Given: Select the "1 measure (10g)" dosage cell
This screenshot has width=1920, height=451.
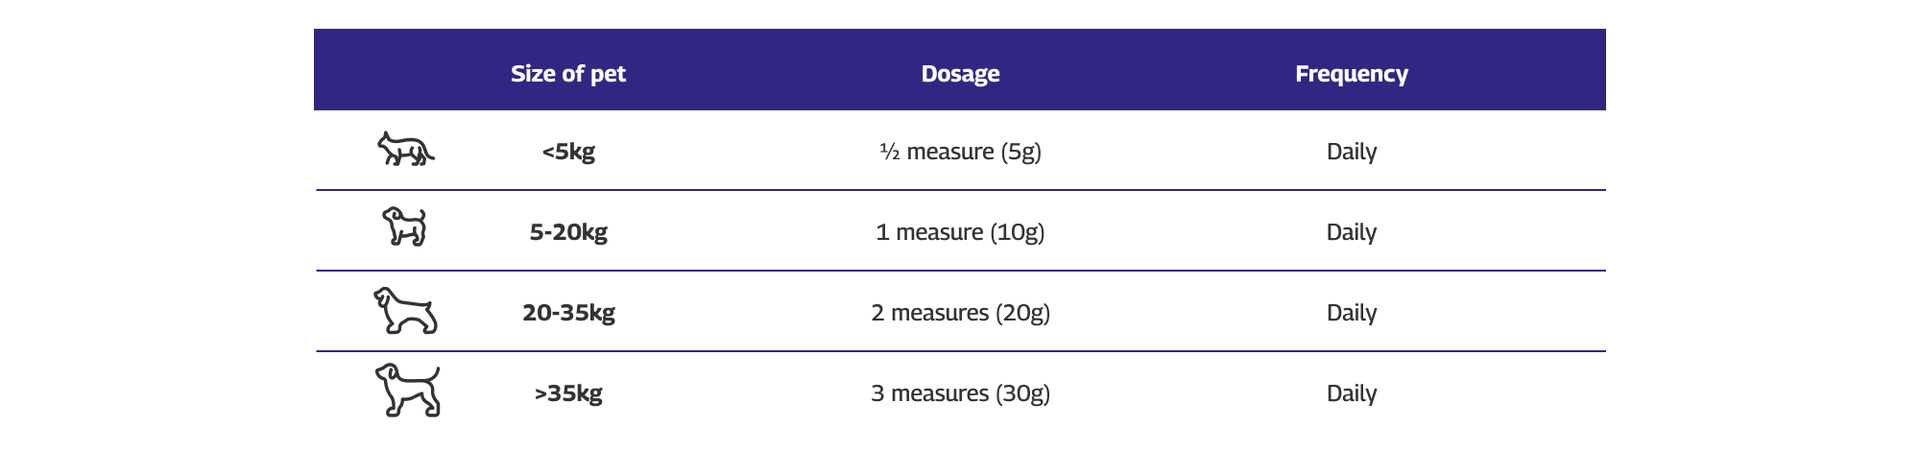Looking at the screenshot, I should click(x=960, y=232).
